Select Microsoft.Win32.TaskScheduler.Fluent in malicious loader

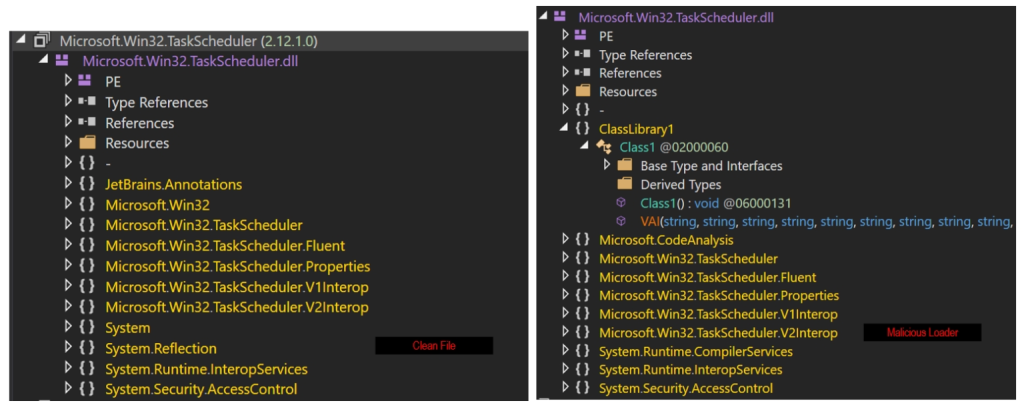tap(707, 277)
